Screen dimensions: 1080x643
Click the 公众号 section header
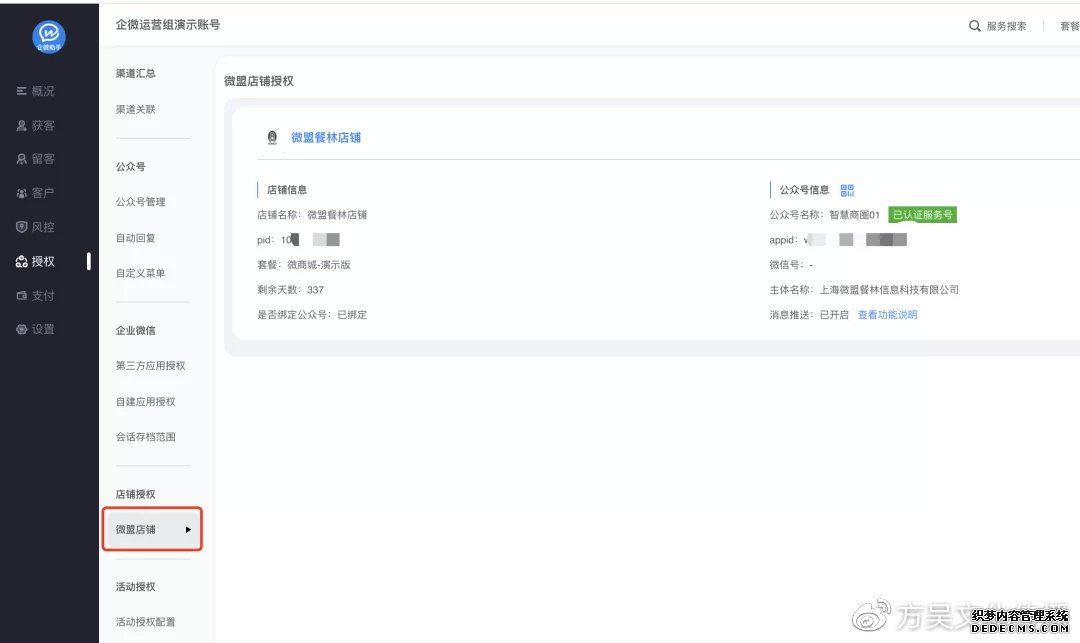(130, 167)
